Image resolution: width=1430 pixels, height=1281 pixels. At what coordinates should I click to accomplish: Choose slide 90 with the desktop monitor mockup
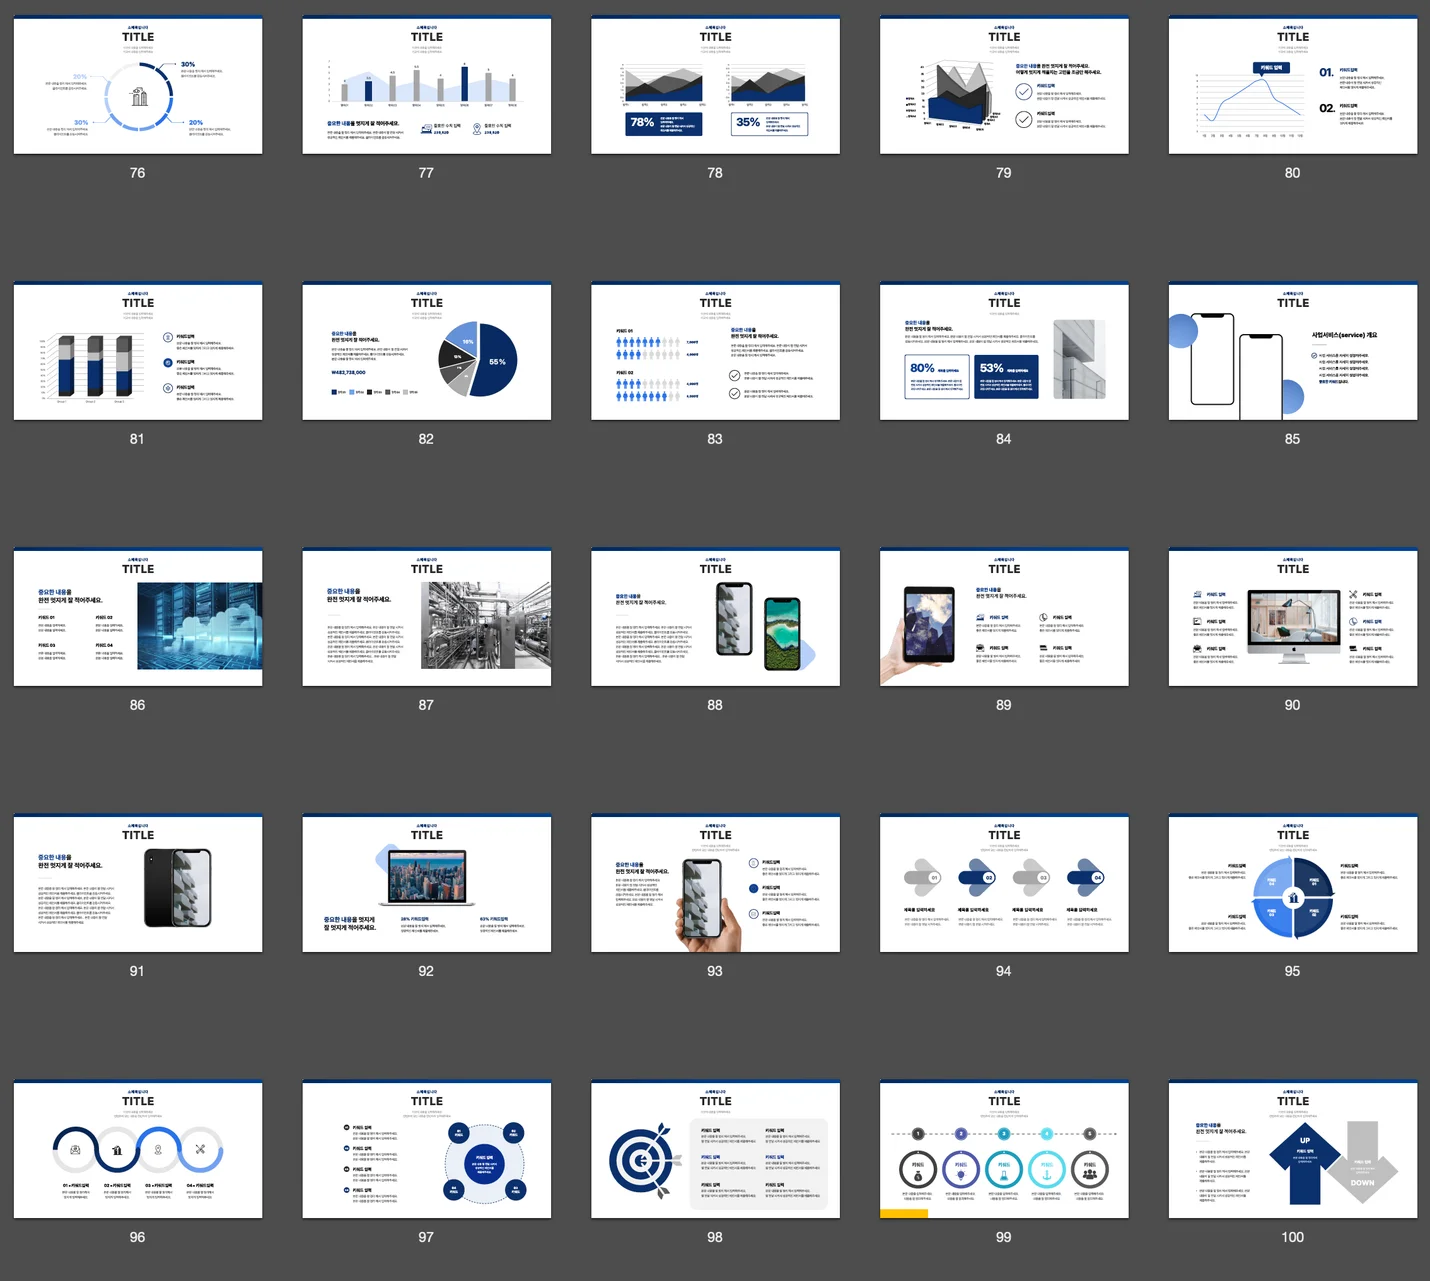[x=1292, y=618]
